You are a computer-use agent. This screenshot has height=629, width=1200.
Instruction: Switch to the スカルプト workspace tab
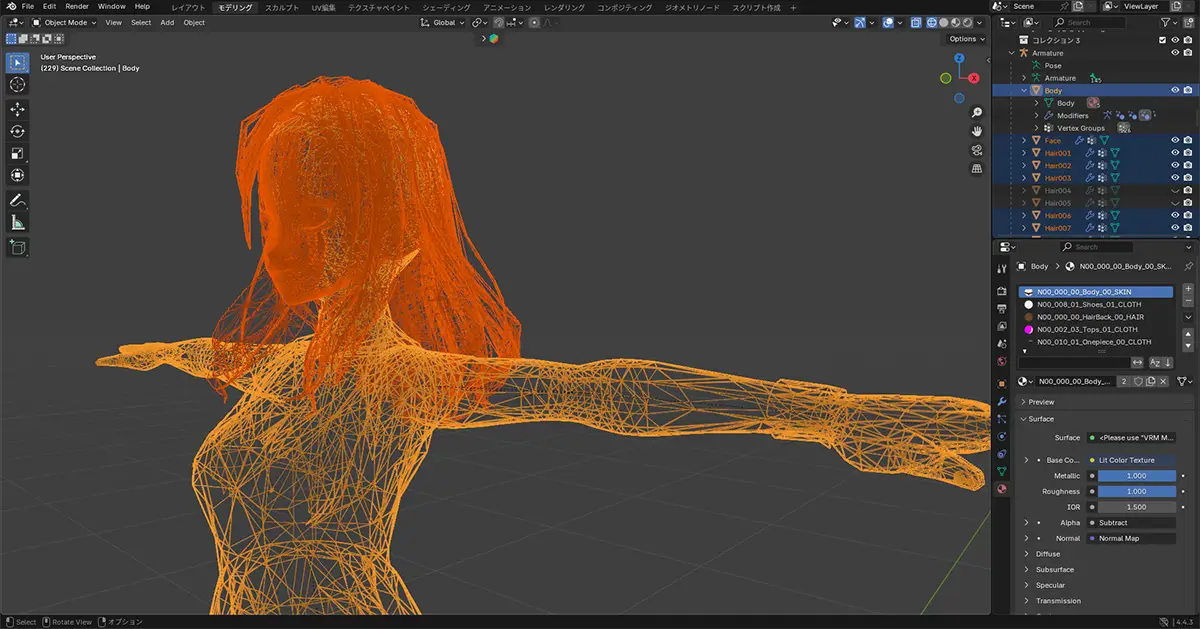(284, 7)
